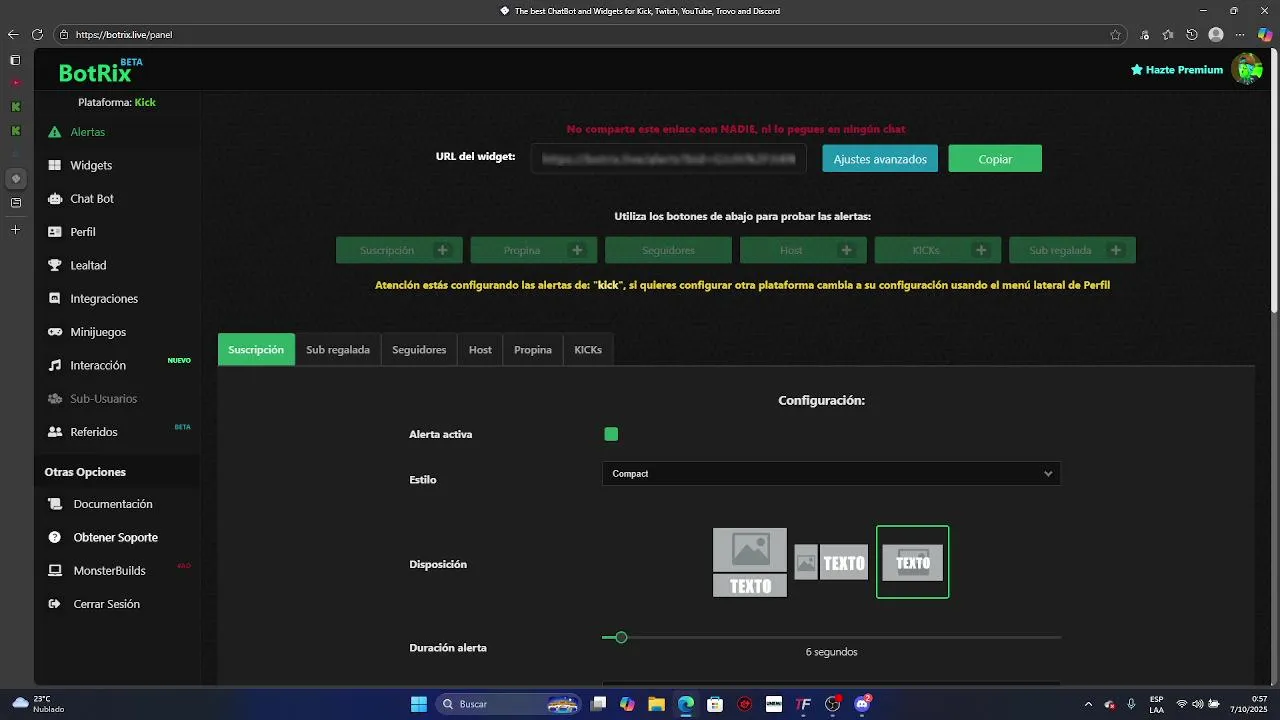1280x720 pixels.
Task: Click the Plataforma: Kick label
Action: (x=117, y=102)
